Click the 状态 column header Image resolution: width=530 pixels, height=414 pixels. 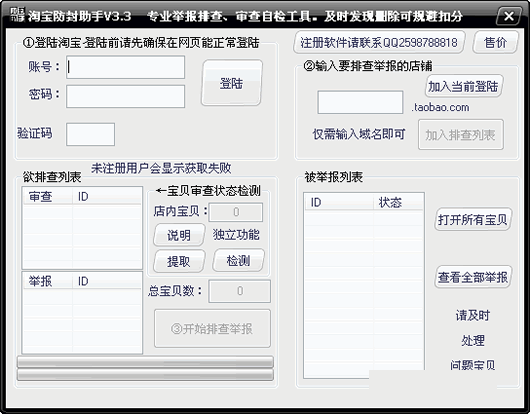pos(398,202)
